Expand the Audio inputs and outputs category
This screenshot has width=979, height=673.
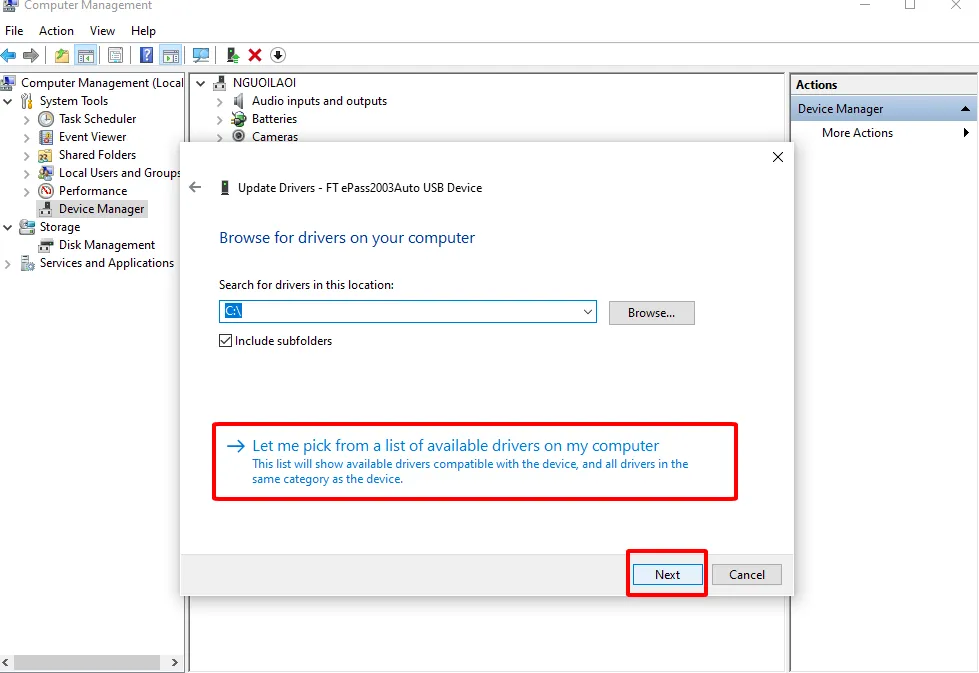pyautogui.click(x=219, y=101)
